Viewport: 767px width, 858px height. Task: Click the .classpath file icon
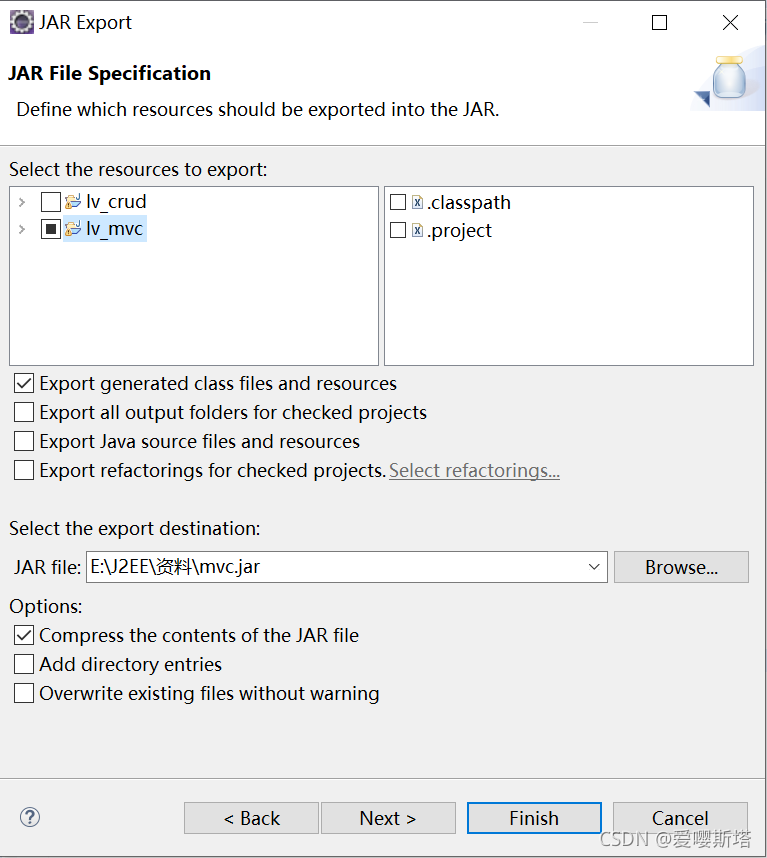coord(417,202)
